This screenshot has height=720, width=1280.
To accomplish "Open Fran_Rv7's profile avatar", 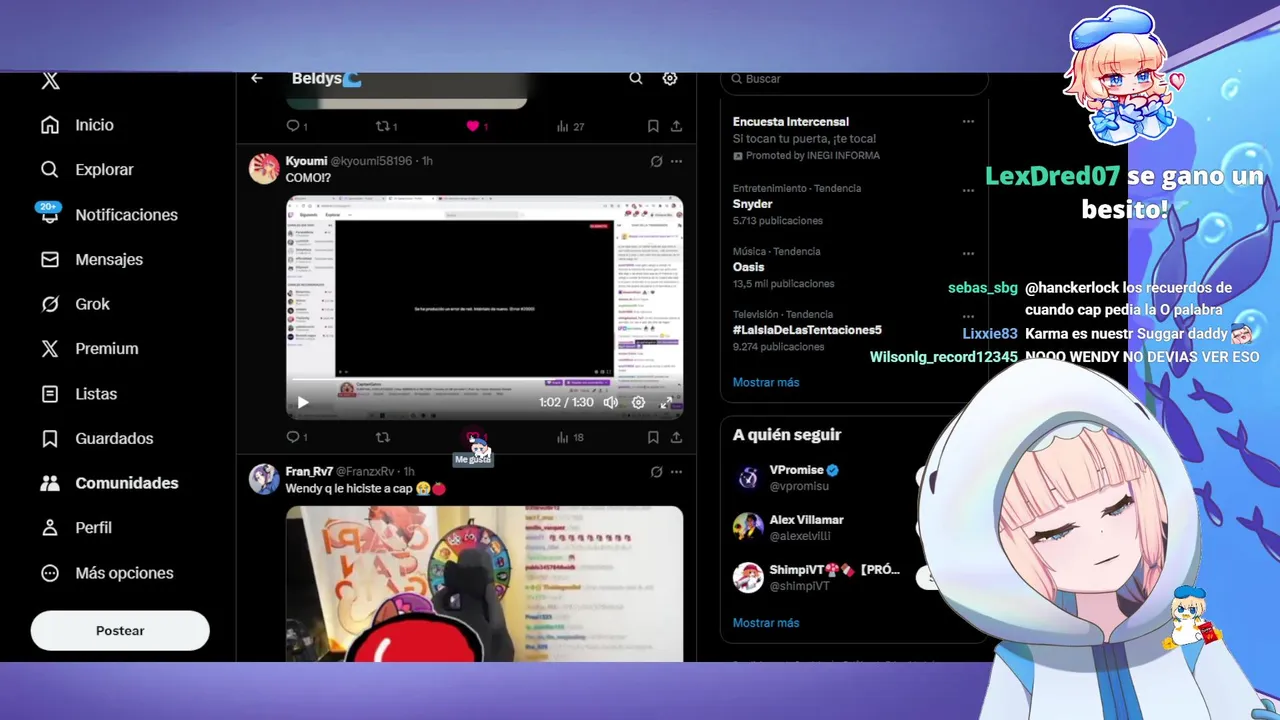I will 264,479.
